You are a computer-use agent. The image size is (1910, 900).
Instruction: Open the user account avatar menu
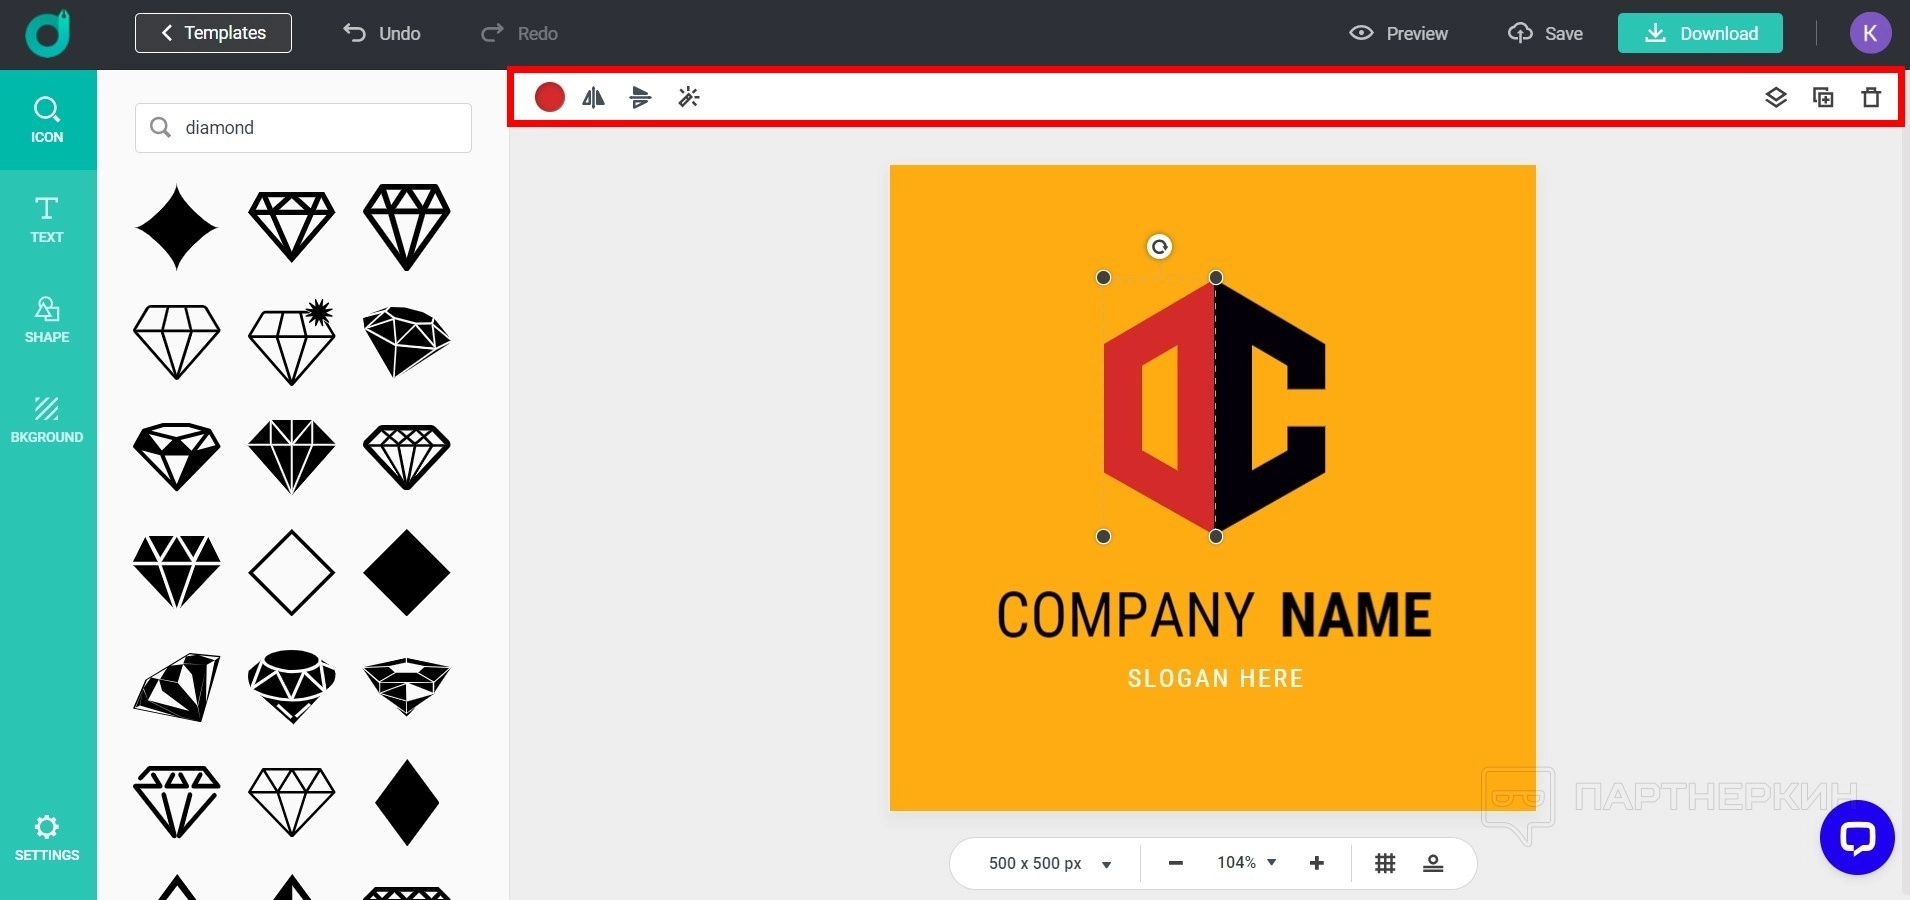click(1869, 33)
